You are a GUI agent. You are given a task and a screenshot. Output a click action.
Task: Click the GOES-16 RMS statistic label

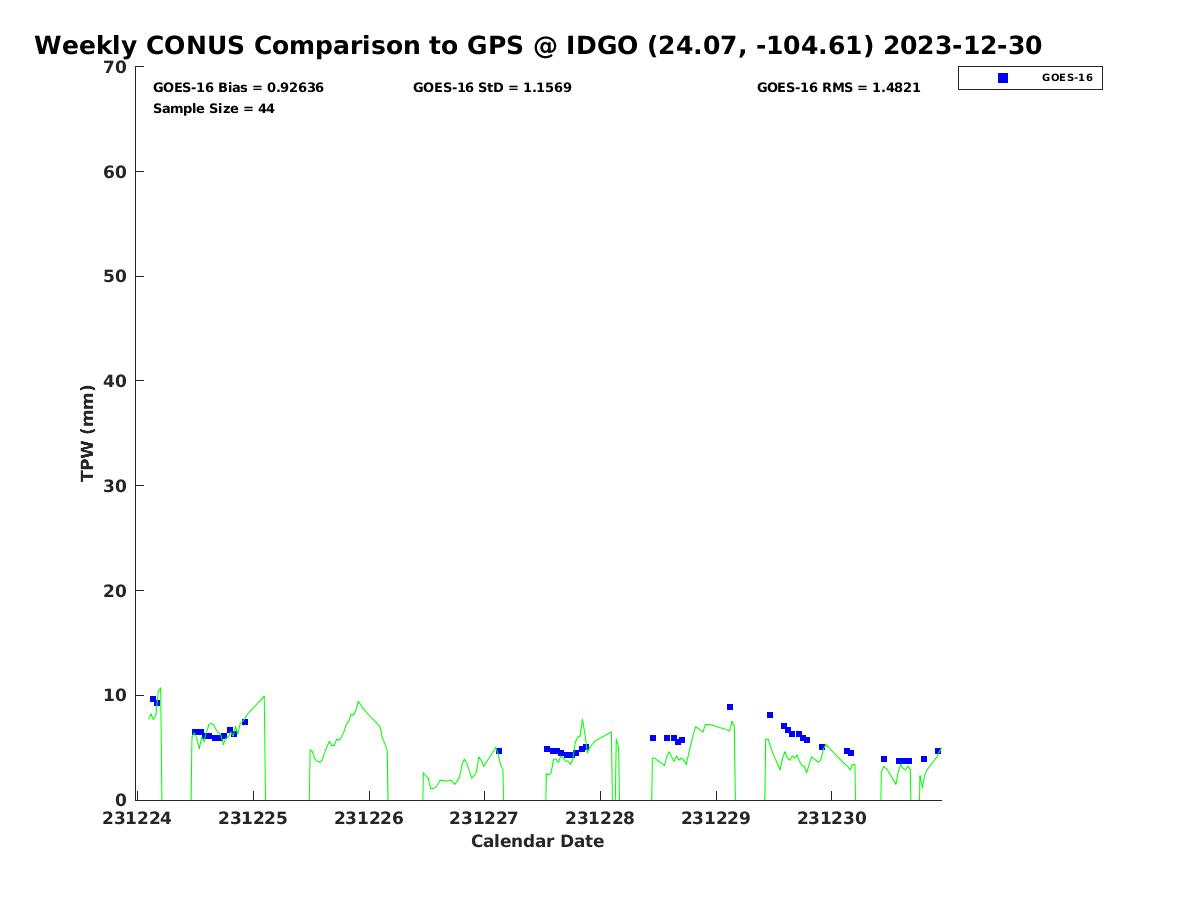(839, 88)
